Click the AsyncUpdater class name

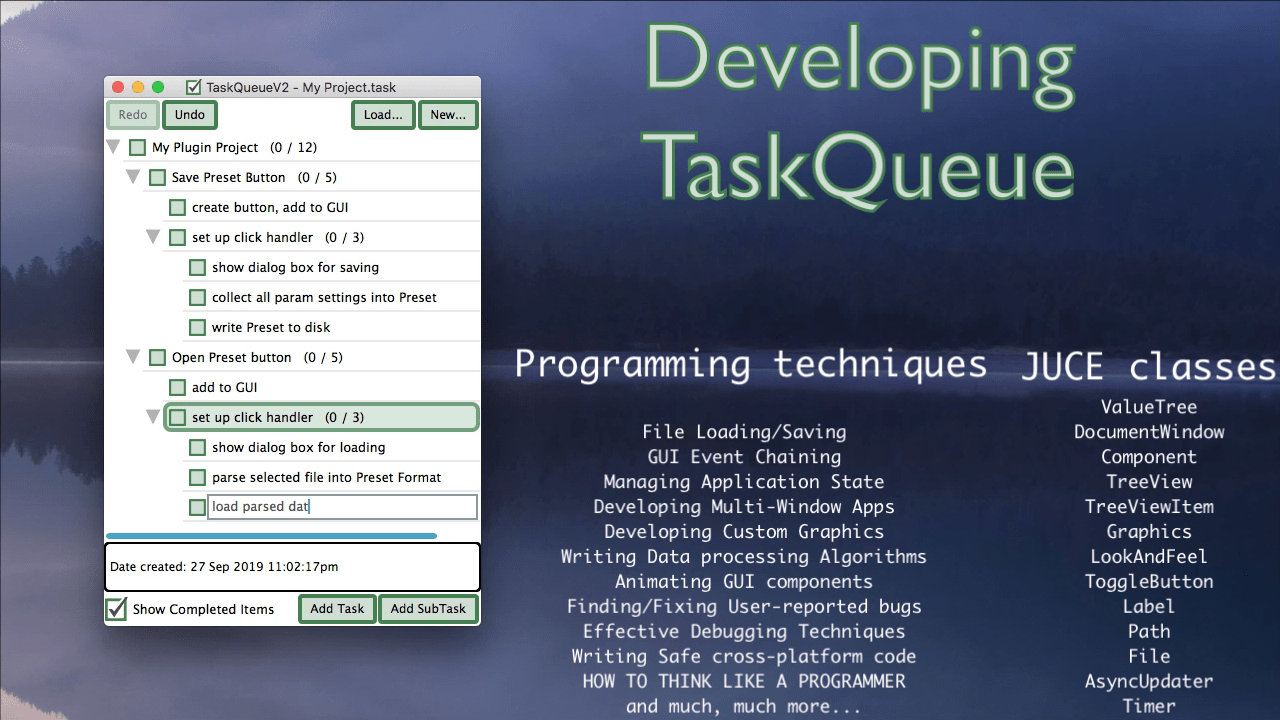point(1149,682)
